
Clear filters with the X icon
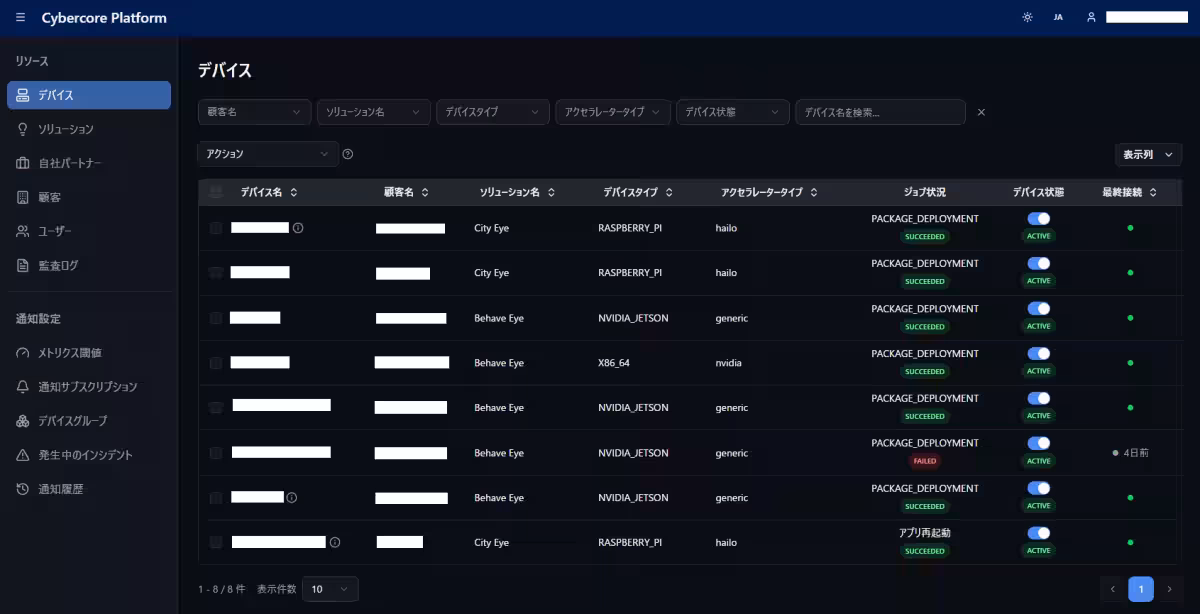[981, 112]
